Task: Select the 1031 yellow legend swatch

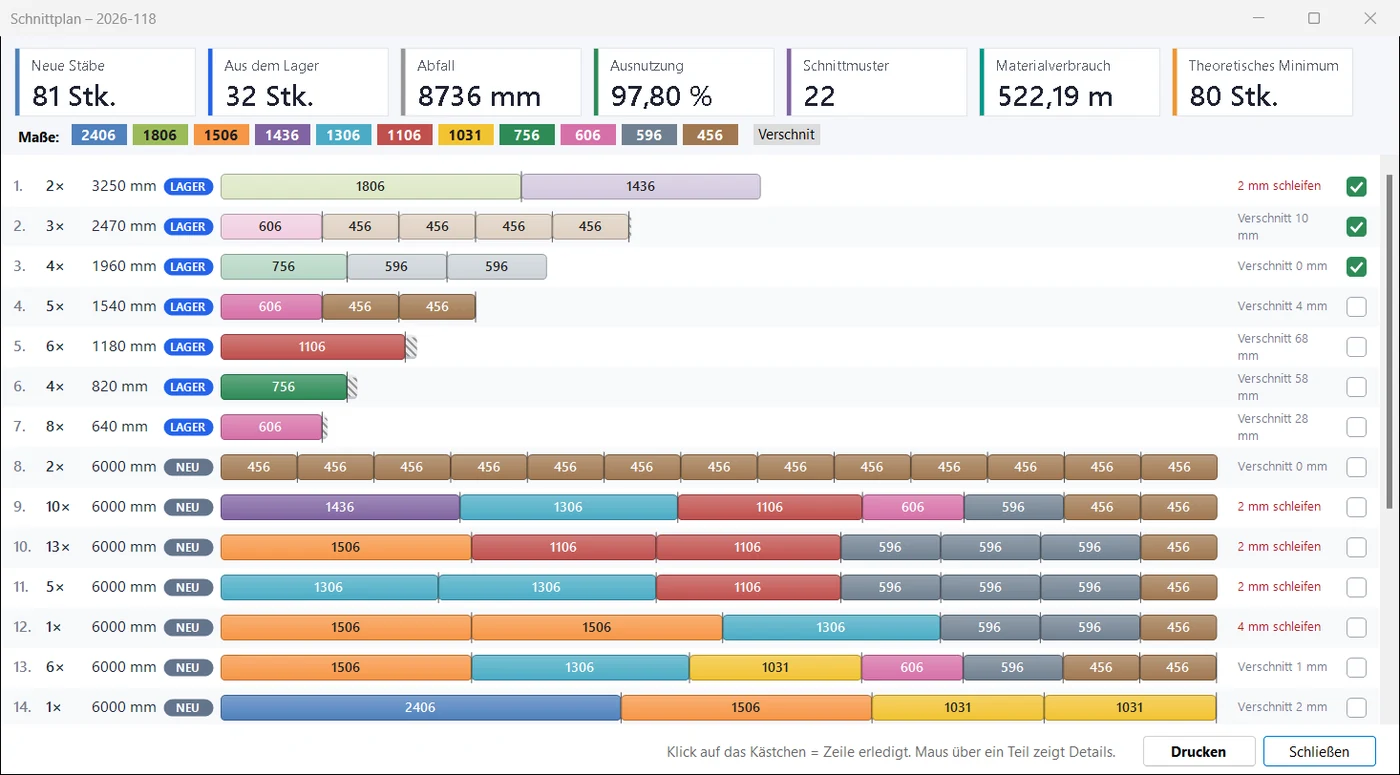Action: (x=465, y=135)
